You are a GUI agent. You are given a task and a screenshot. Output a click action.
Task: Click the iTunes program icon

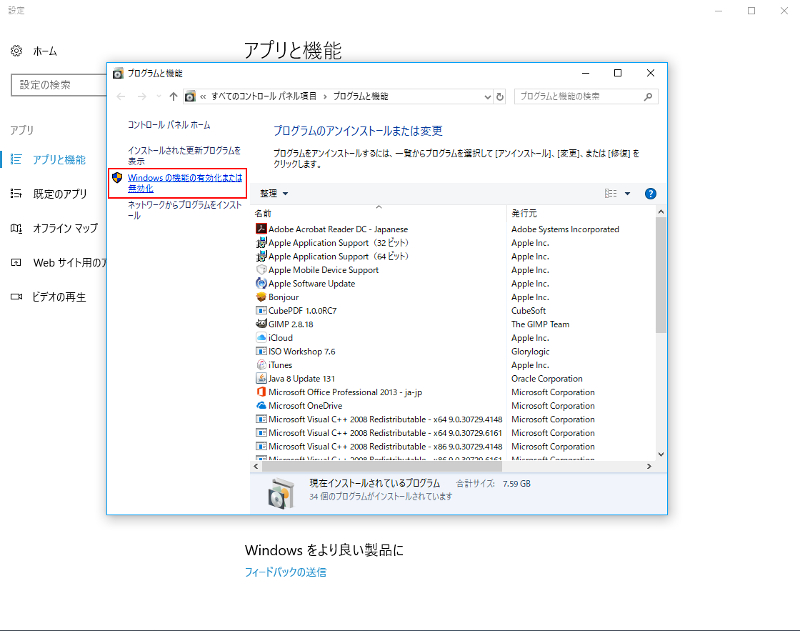coord(261,365)
